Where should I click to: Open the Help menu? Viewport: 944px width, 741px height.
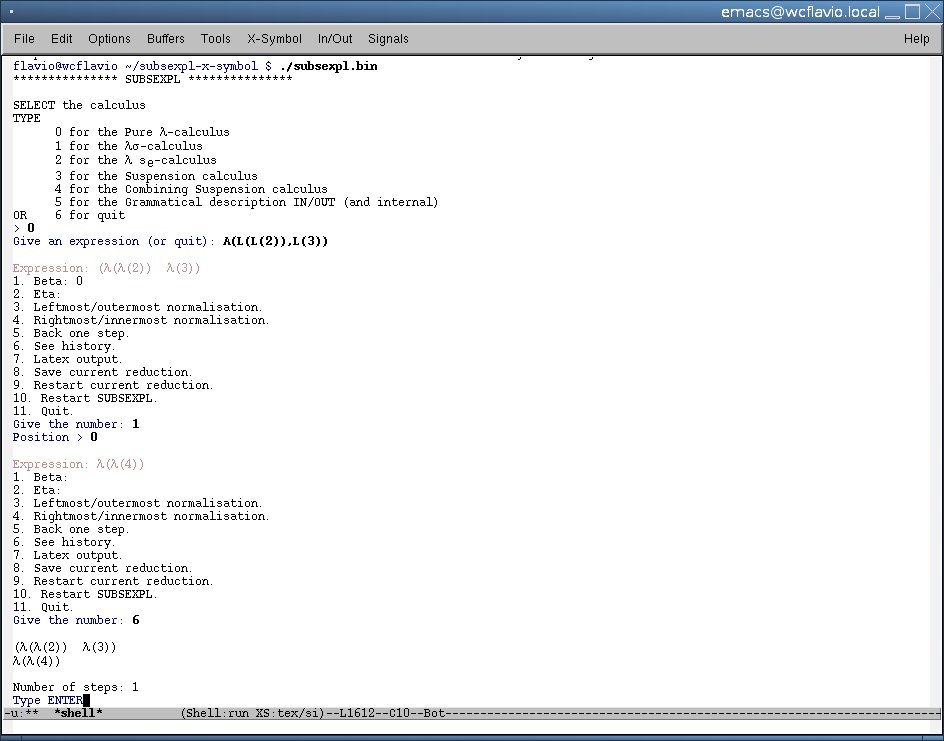[x=916, y=39]
